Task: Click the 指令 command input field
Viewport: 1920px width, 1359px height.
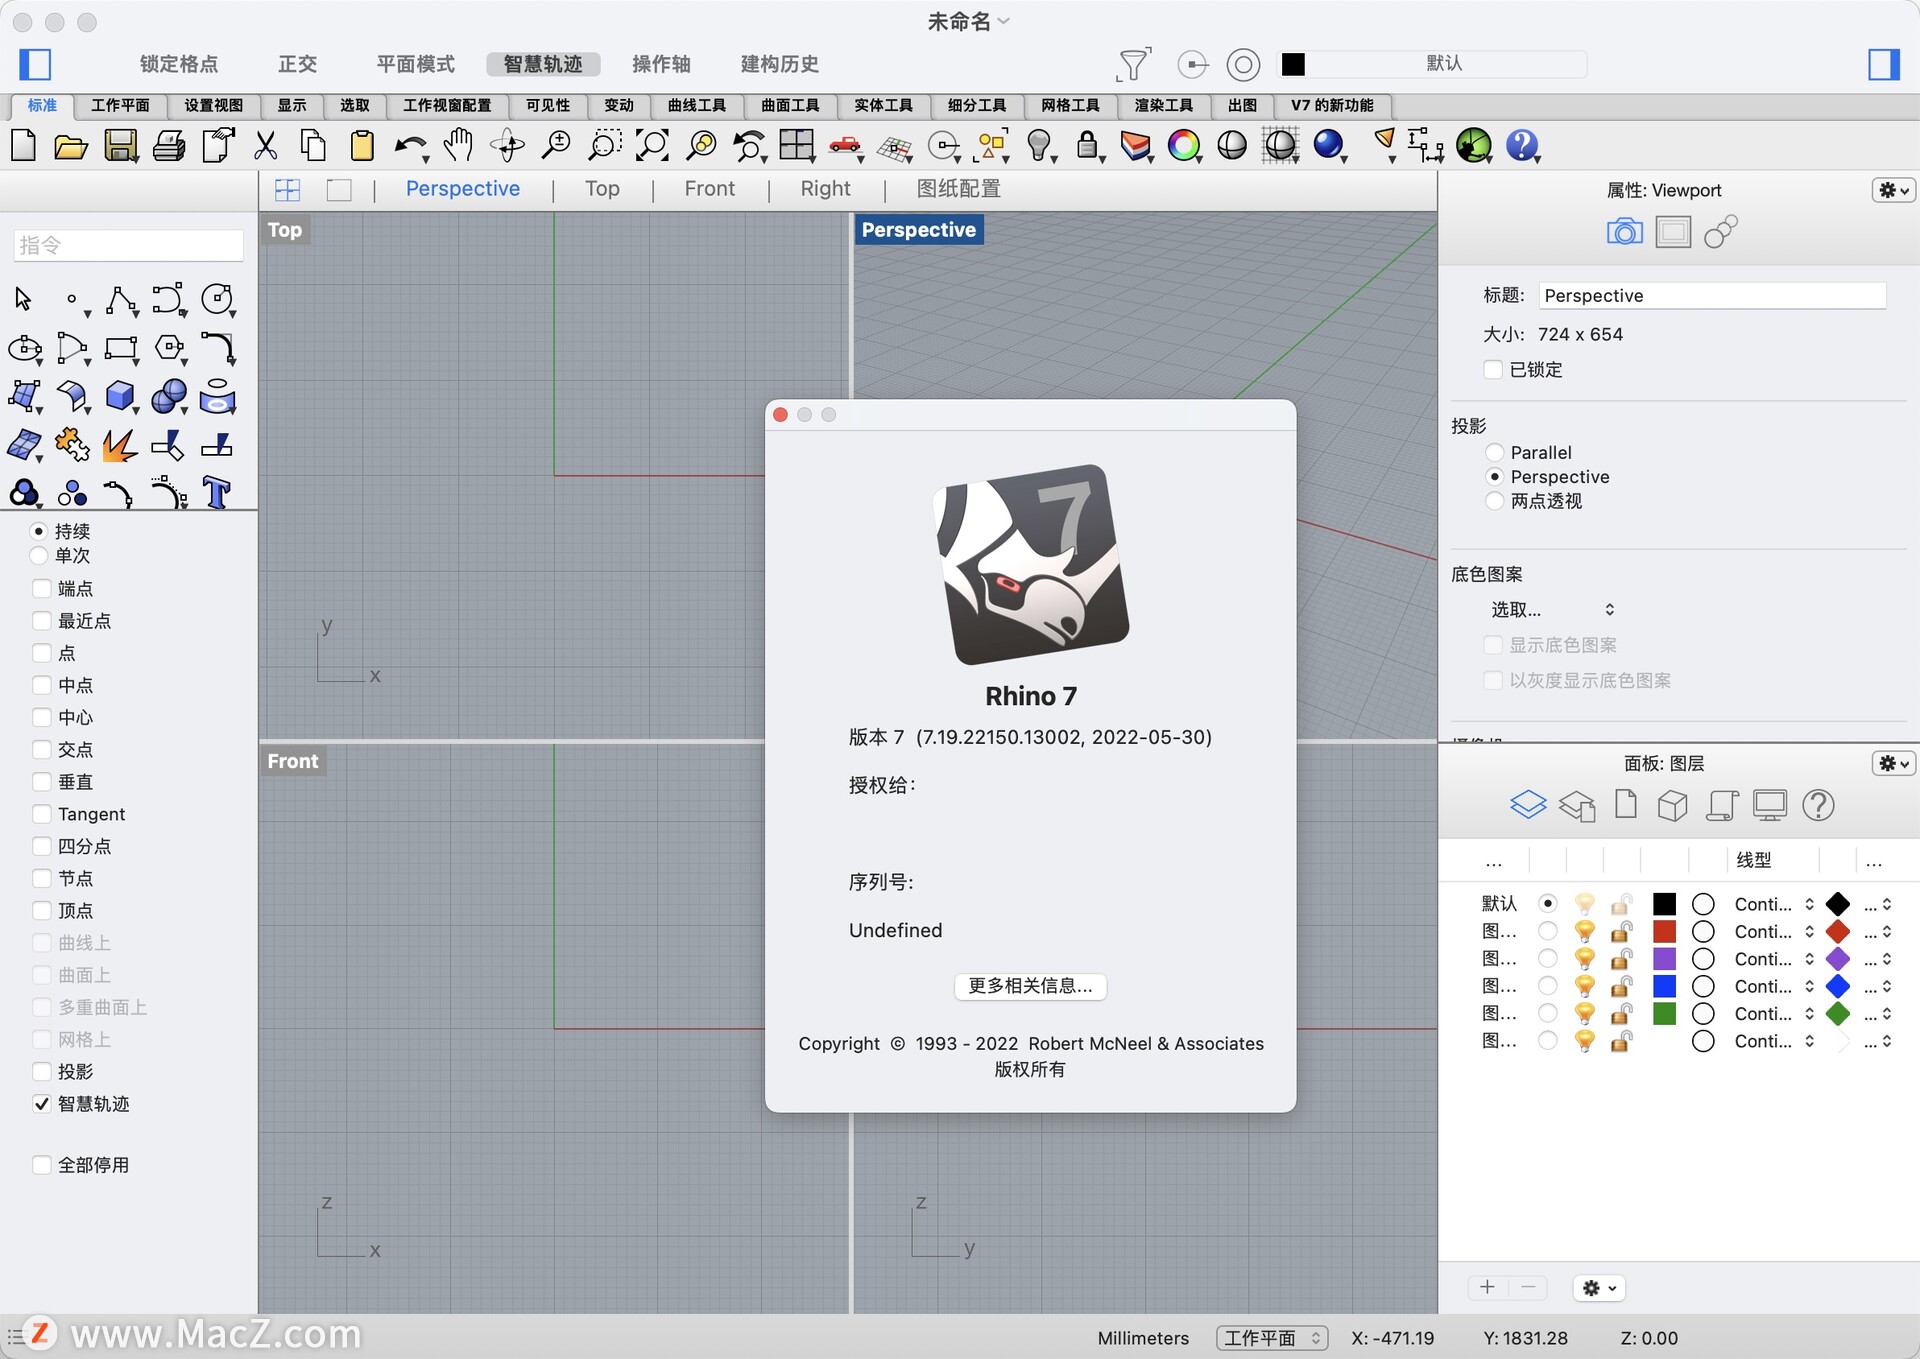Action: (128, 245)
